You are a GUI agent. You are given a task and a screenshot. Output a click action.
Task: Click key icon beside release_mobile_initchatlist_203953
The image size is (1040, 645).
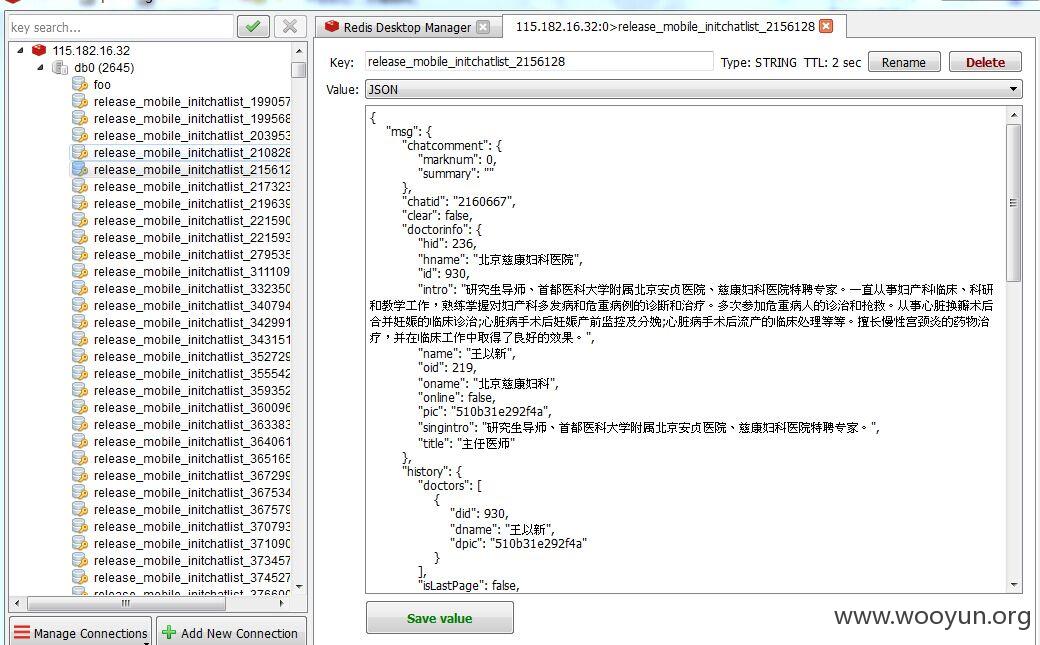[80, 135]
